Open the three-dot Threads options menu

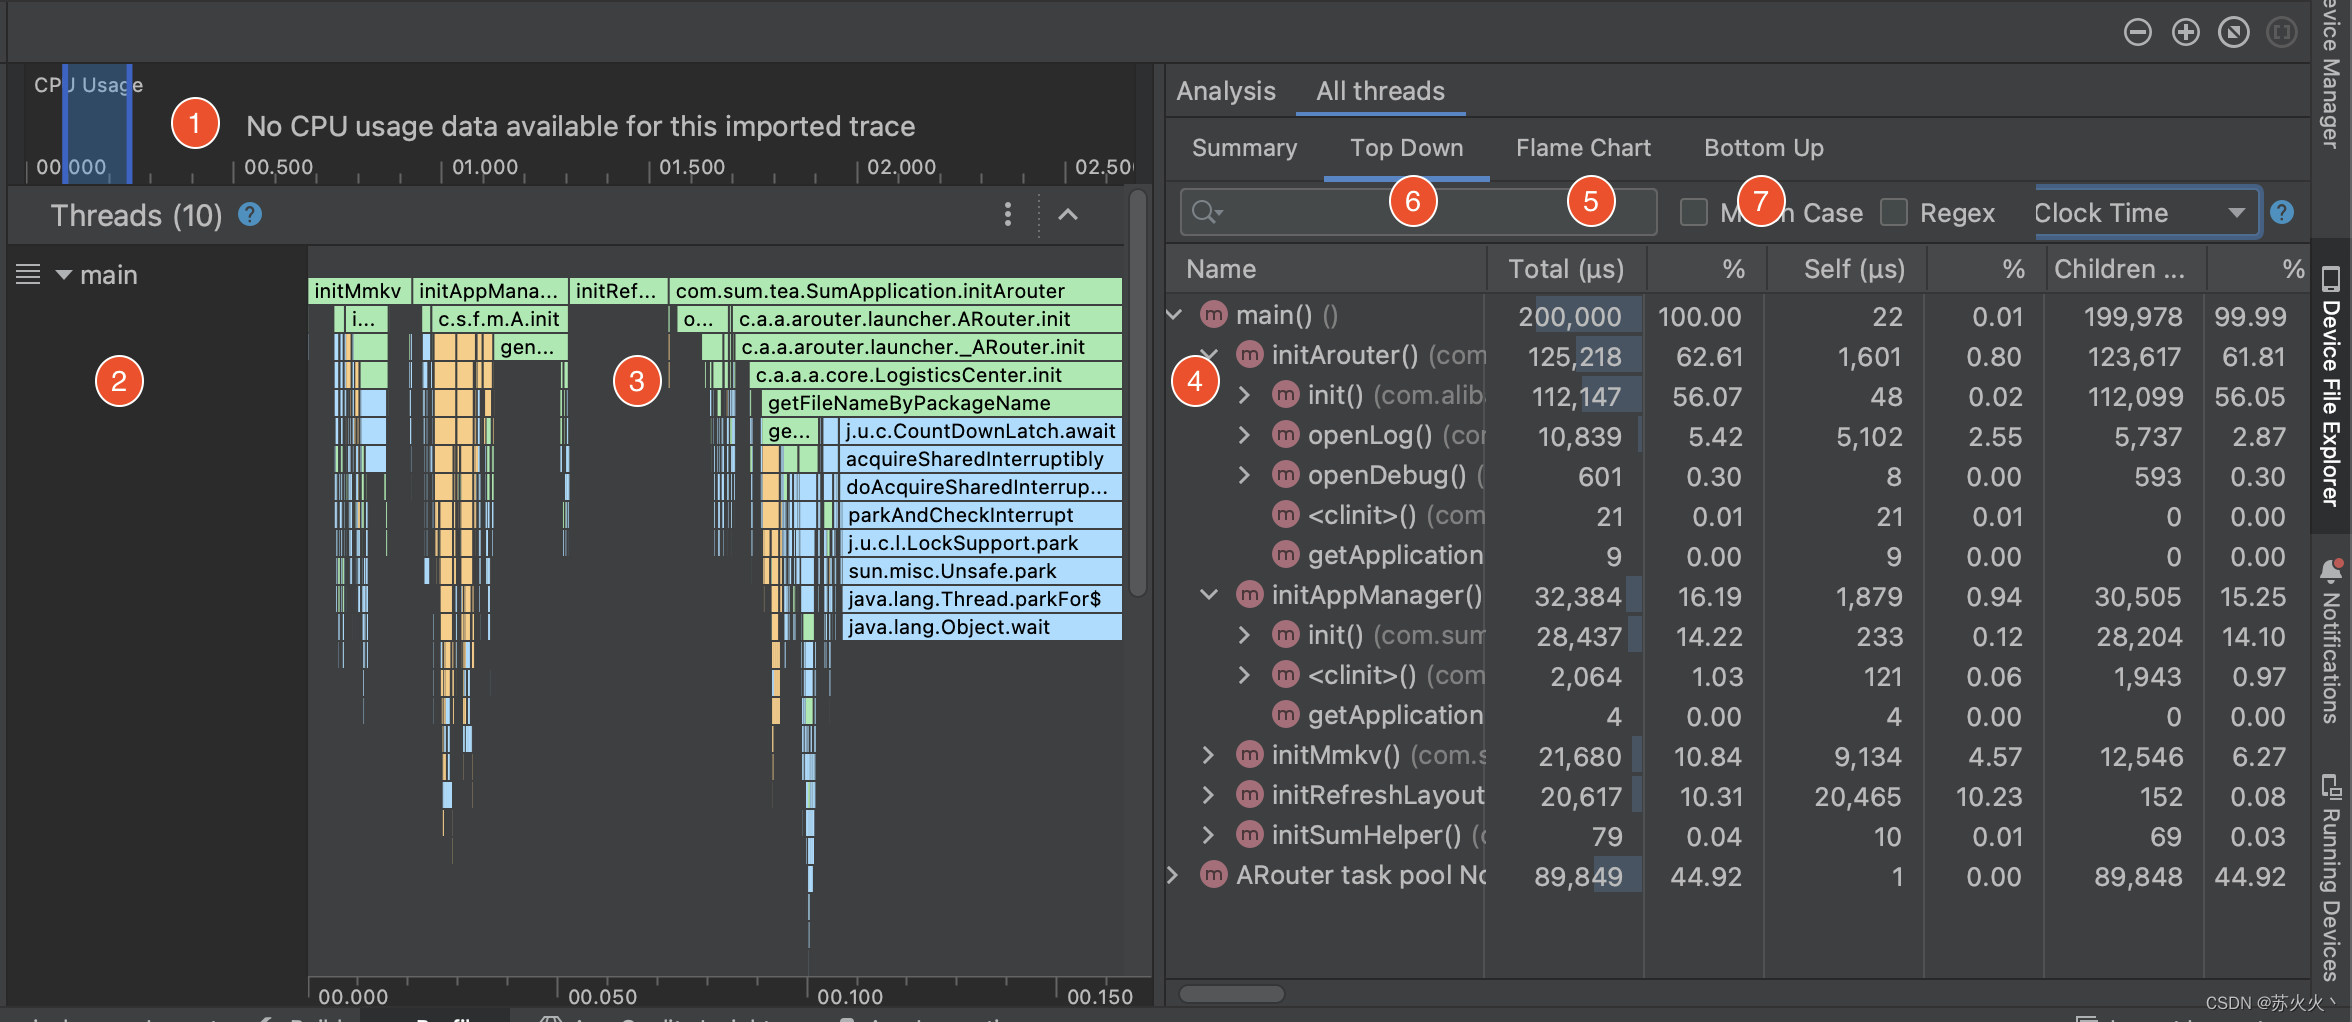pyautogui.click(x=1007, y=214)
